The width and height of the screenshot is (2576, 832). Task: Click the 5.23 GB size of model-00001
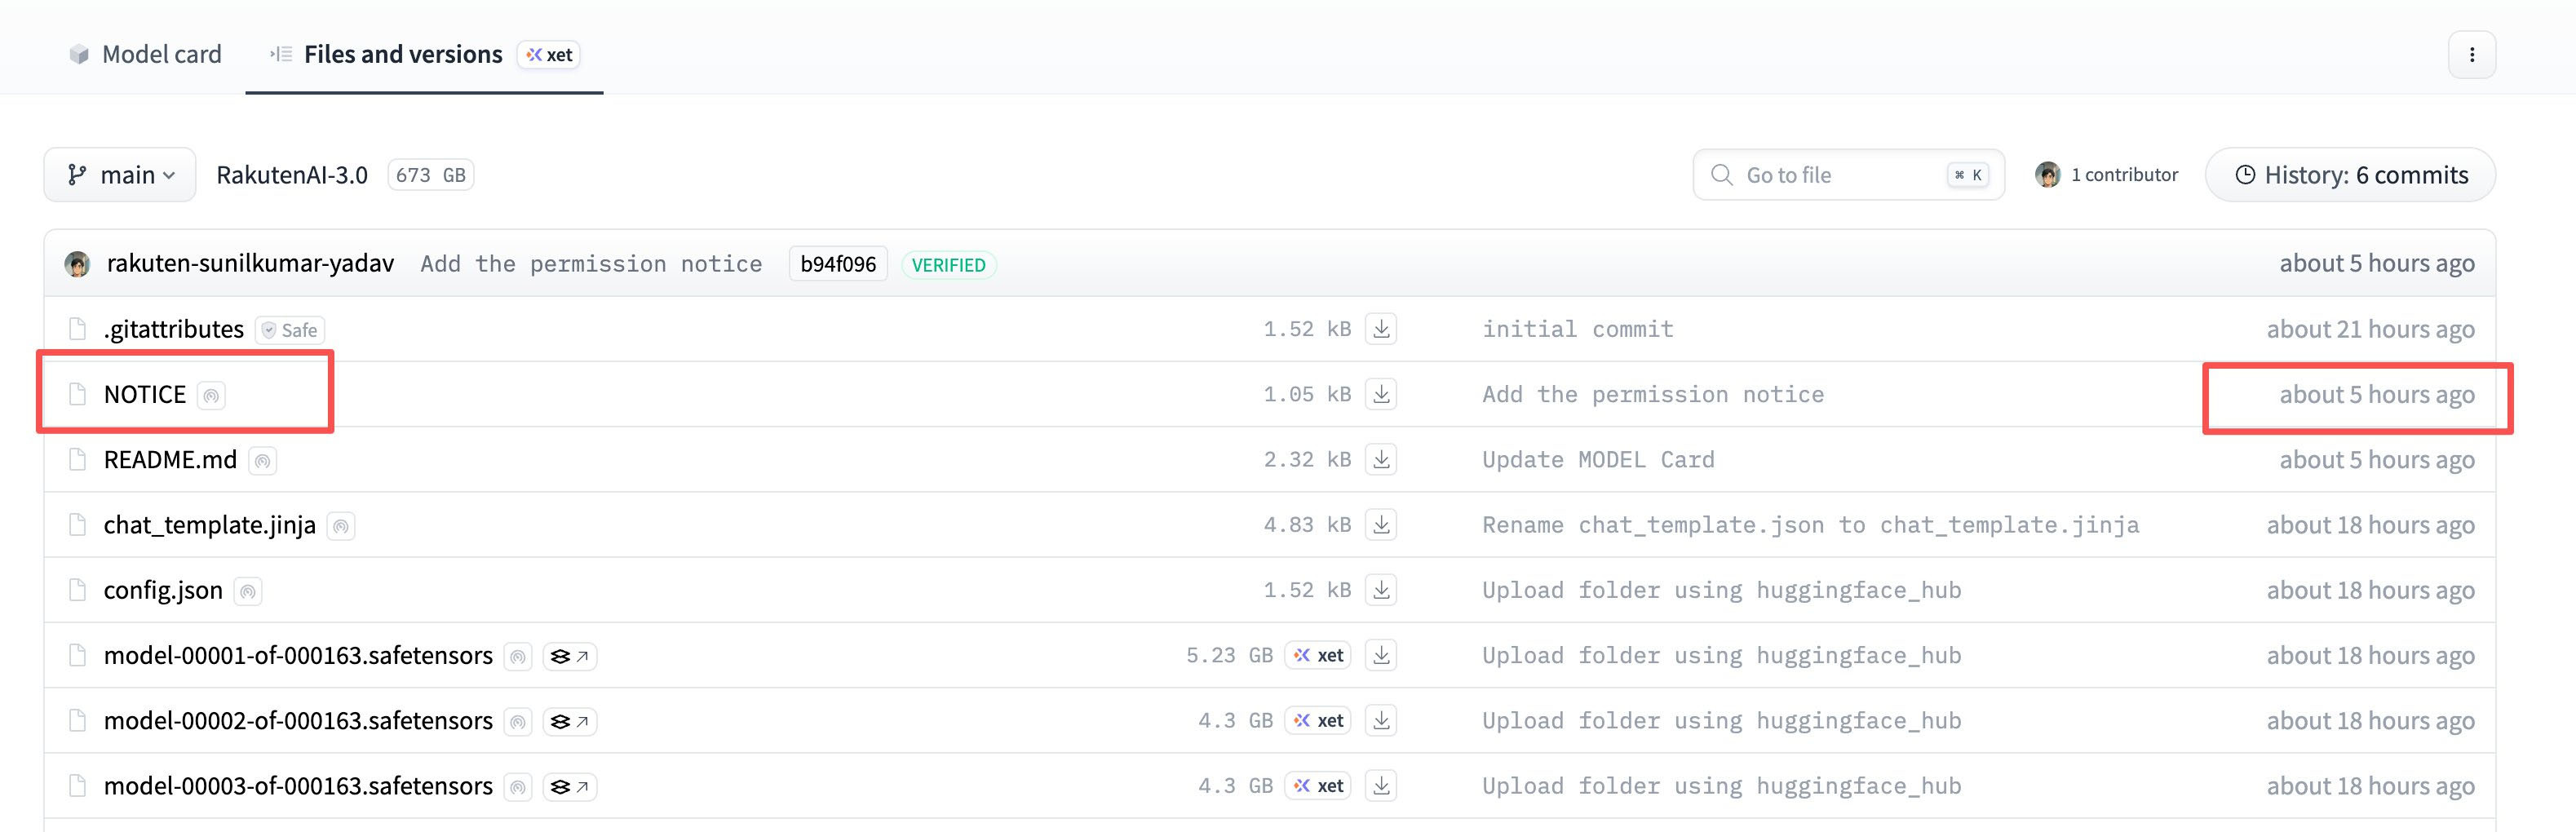tap(1229, 655)
